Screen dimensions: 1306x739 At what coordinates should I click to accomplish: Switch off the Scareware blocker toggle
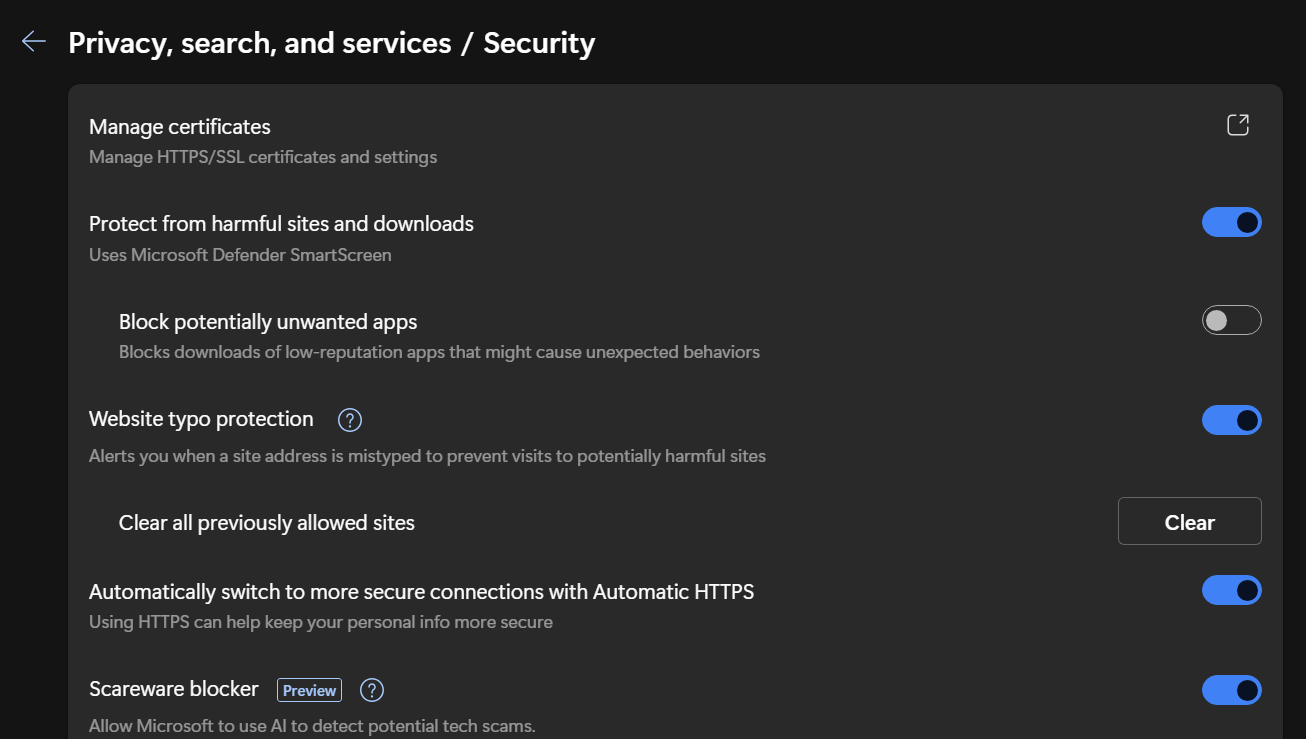[1231, 690]
